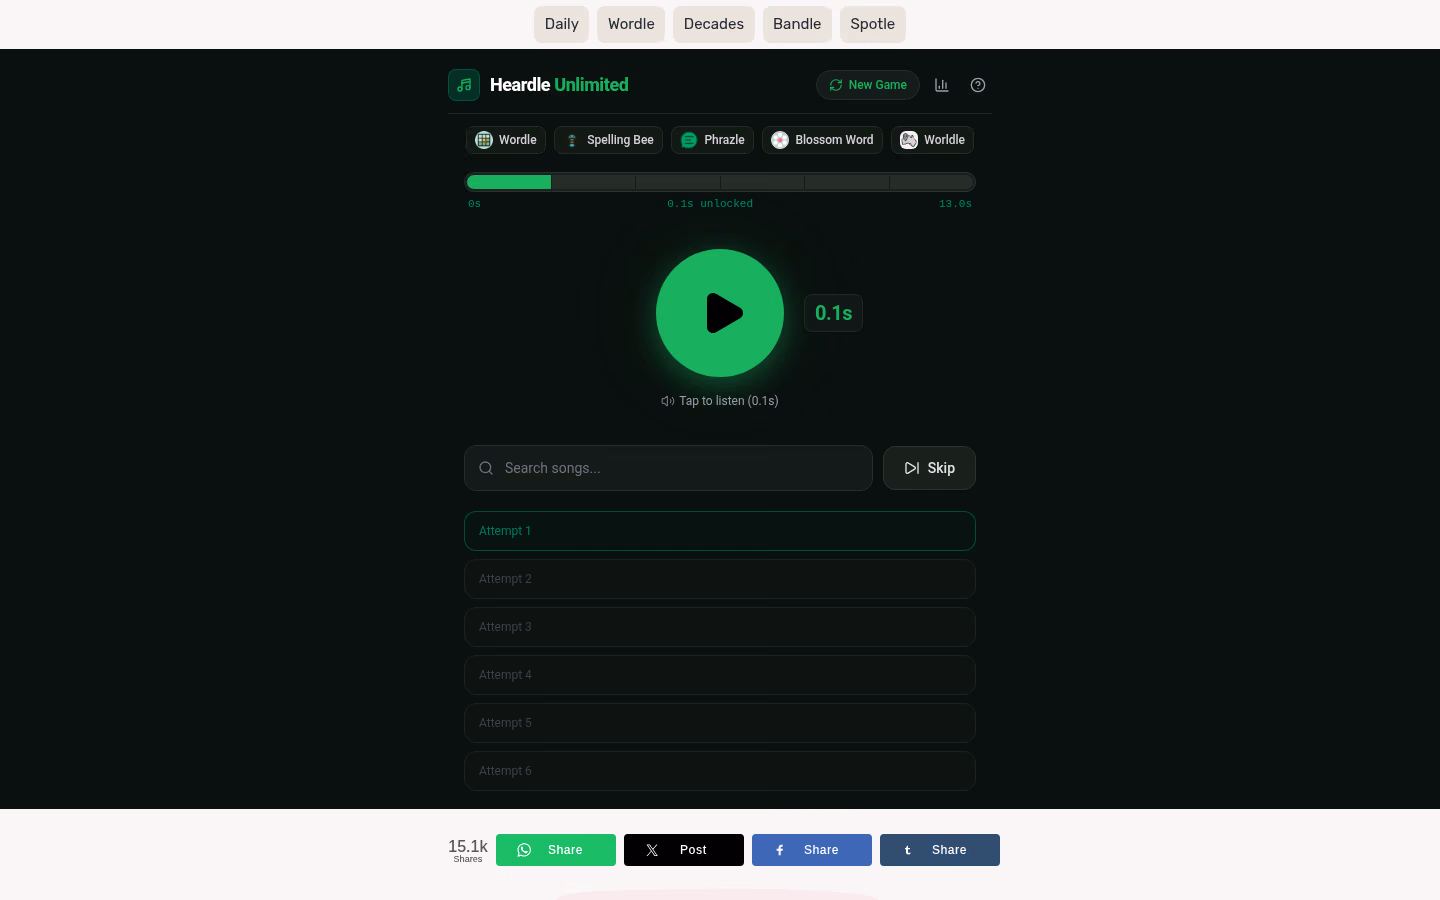The image size is (1440, 900).
Task: Open the Phrazle game link
Action: 713,140
